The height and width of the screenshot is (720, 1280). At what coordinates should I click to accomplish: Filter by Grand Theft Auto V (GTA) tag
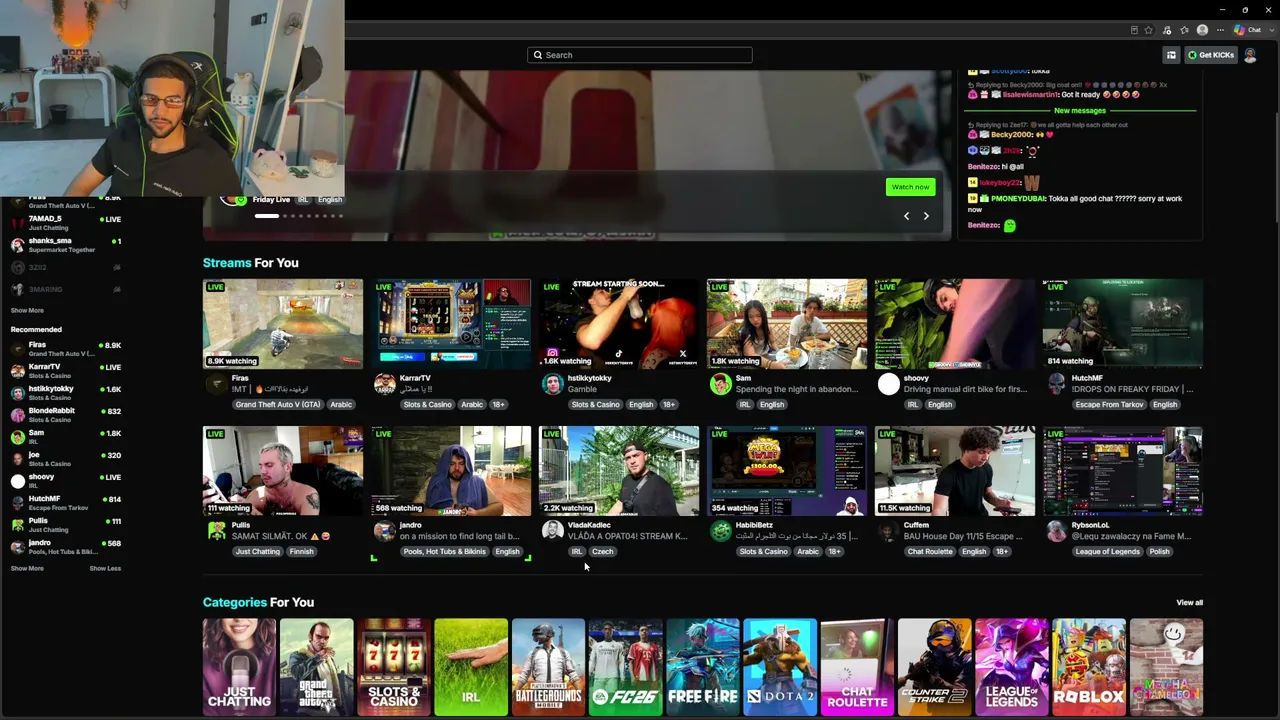click(x=278, y=405)
